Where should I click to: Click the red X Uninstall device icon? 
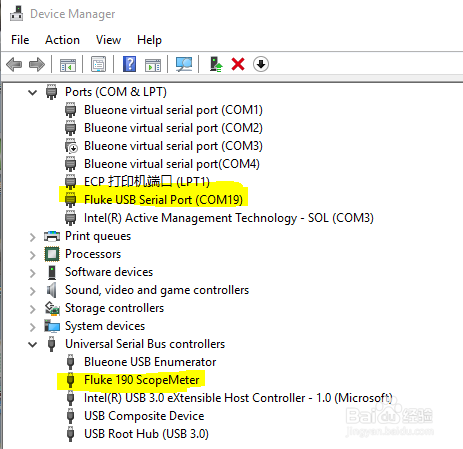(238, 64)
